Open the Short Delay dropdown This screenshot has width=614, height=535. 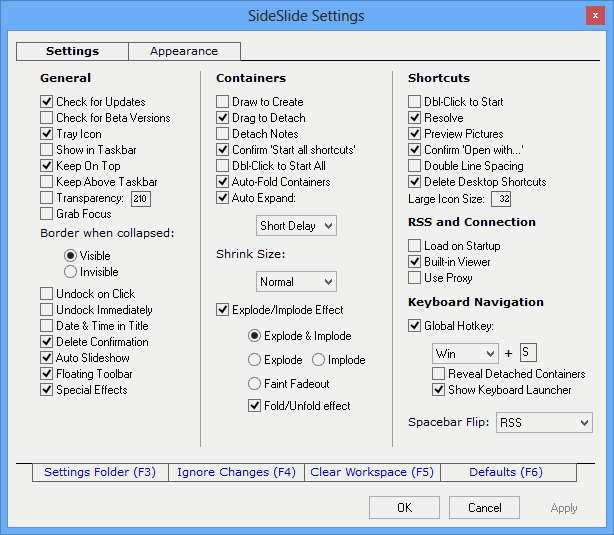click(x=297, y=226)
